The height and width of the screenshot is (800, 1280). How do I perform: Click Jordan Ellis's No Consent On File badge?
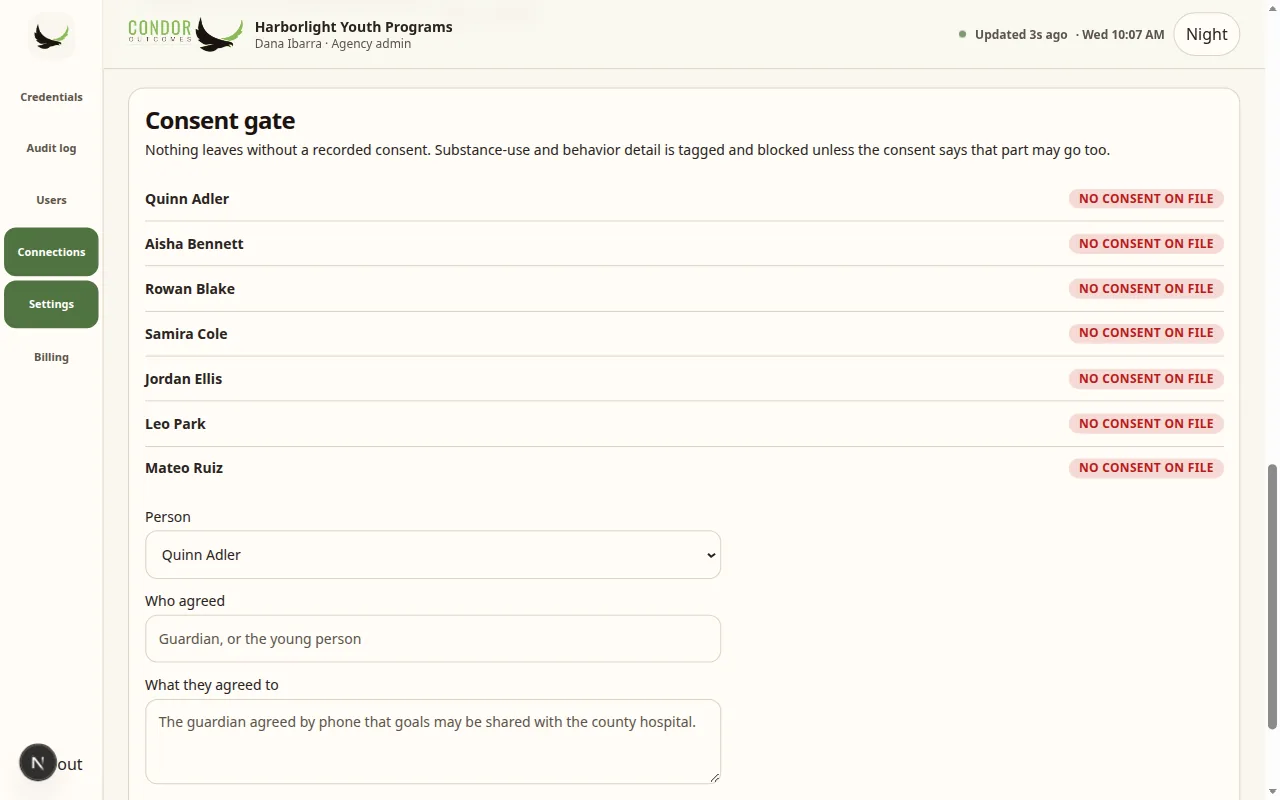pyautogui.click(x=1146, y=379)
